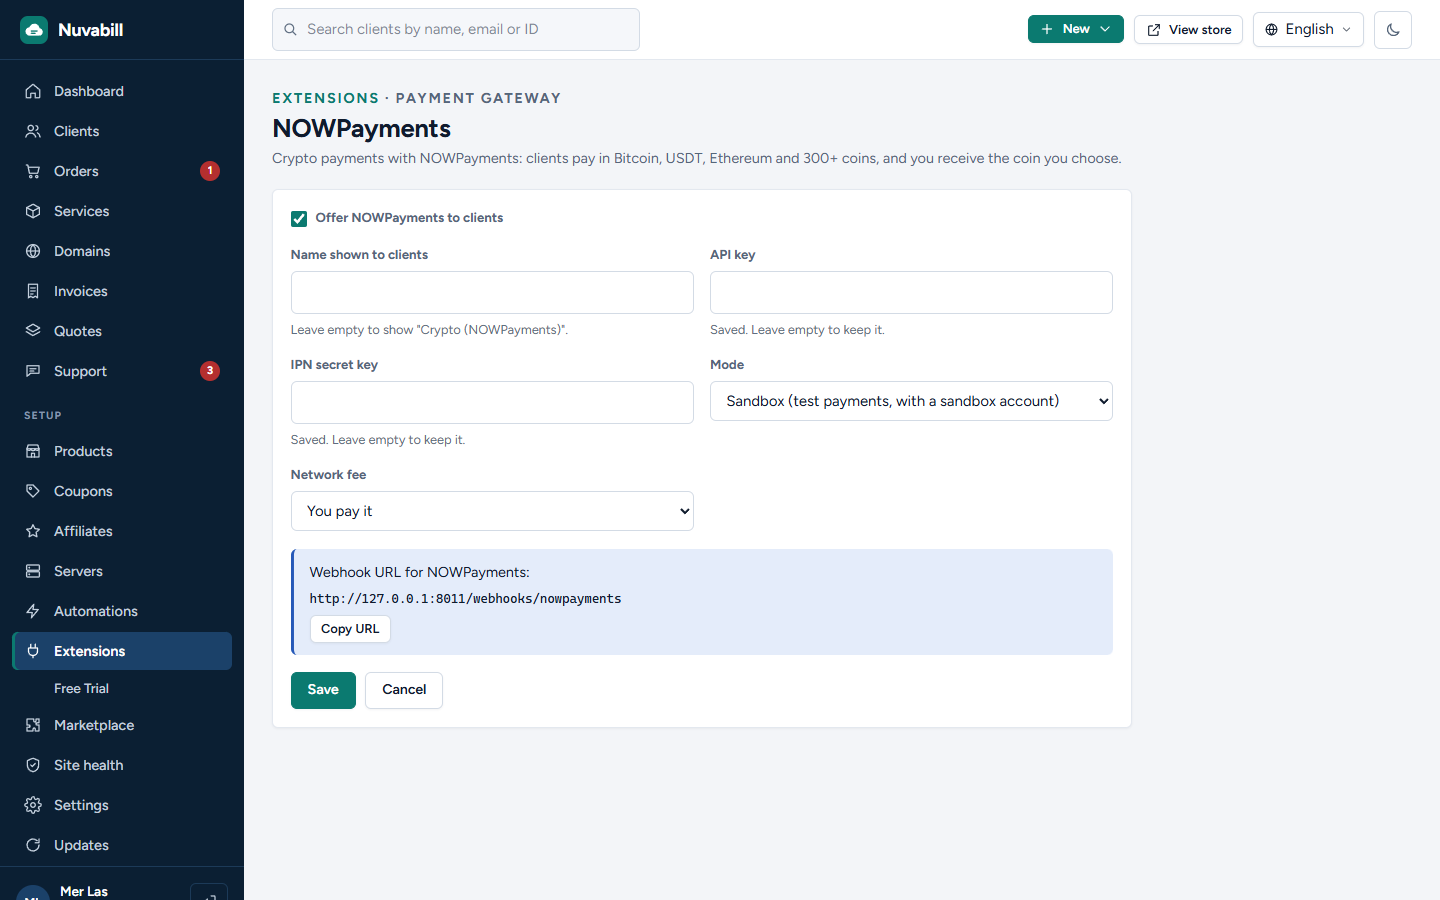Open the Invoices menu item
1440x900 pixels.
[x=122, y=291]
